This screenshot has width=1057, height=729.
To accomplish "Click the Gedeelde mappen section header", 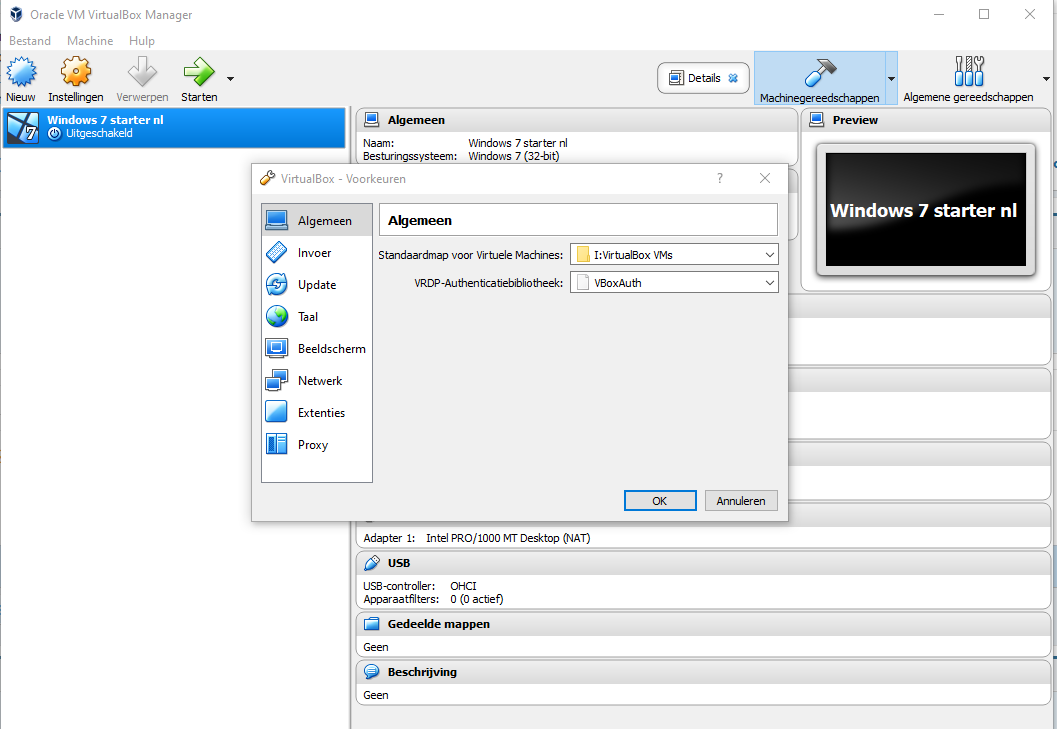I will click(x=703, y=624).
